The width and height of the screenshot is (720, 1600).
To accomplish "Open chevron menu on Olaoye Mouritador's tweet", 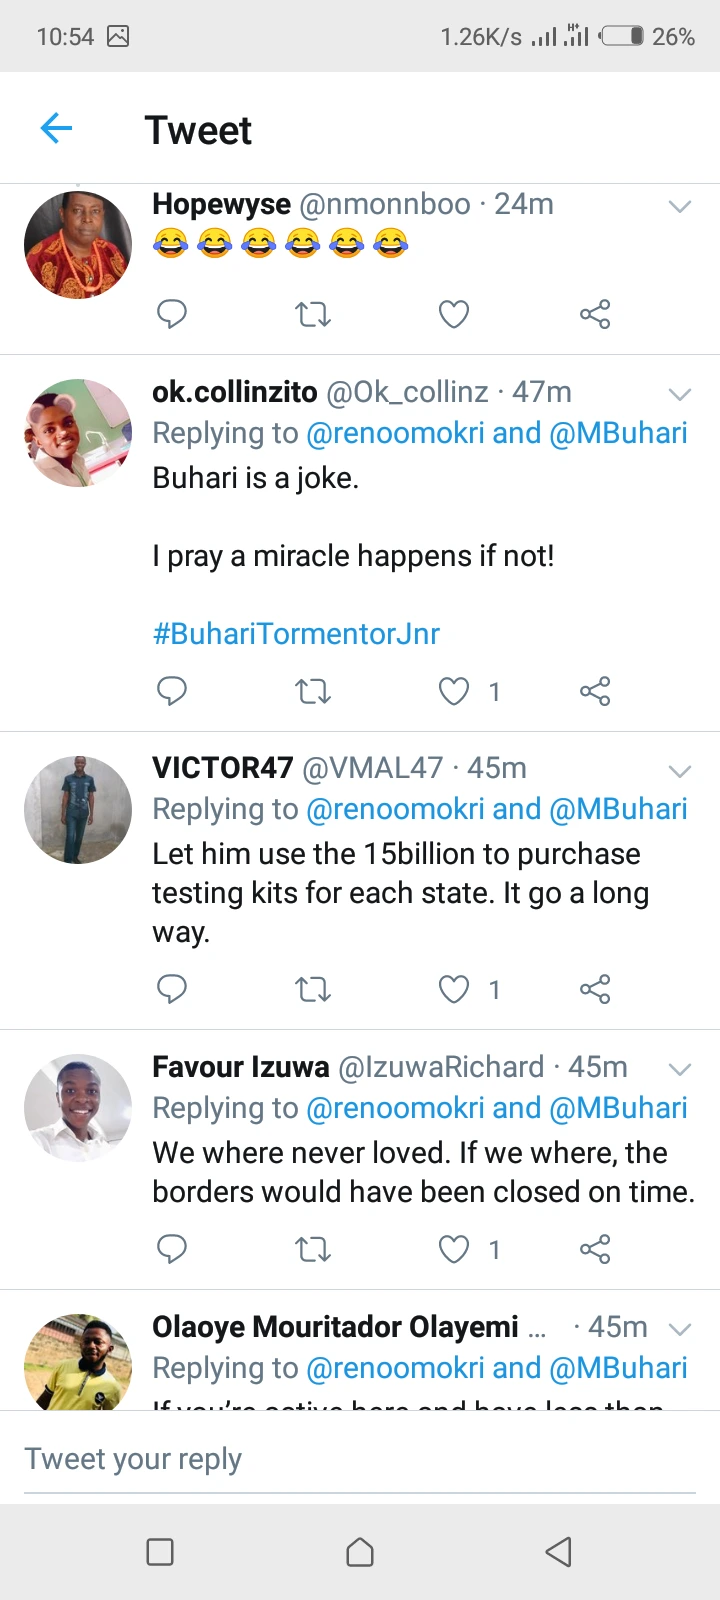I will (x=680, y=1329).
